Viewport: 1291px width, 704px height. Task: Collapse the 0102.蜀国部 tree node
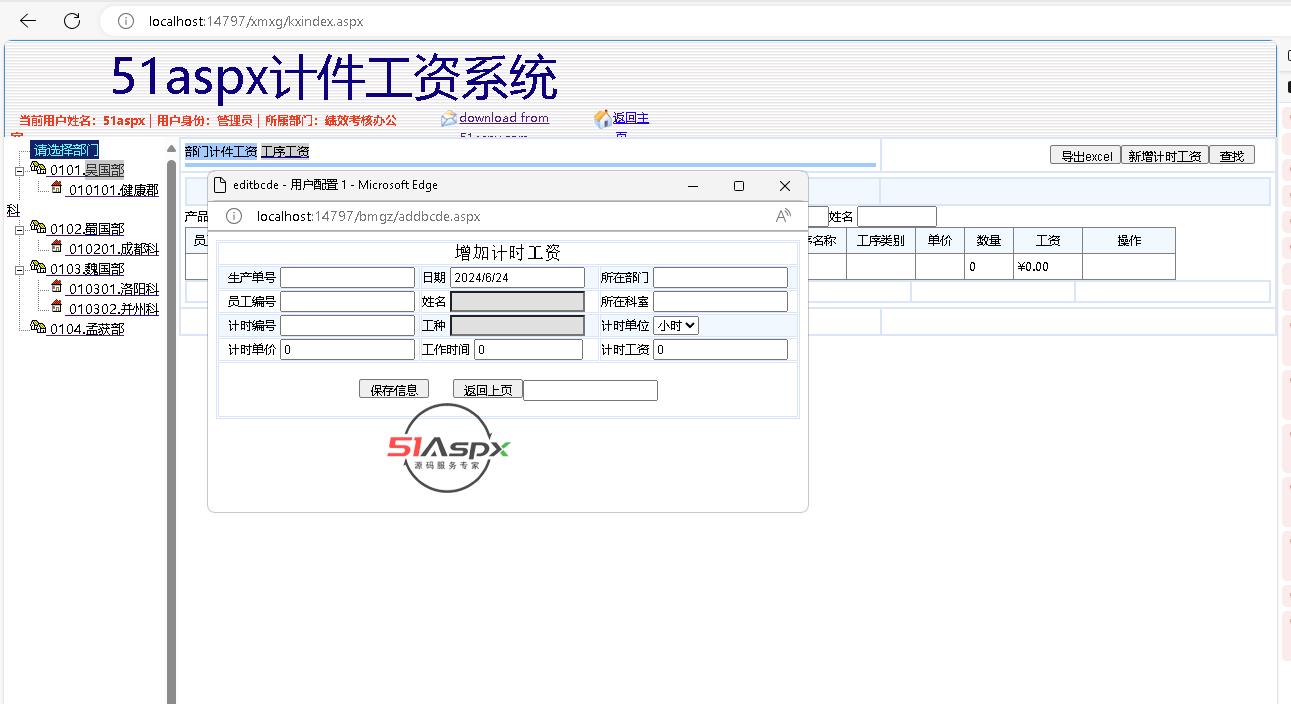(x=19, y=230)
